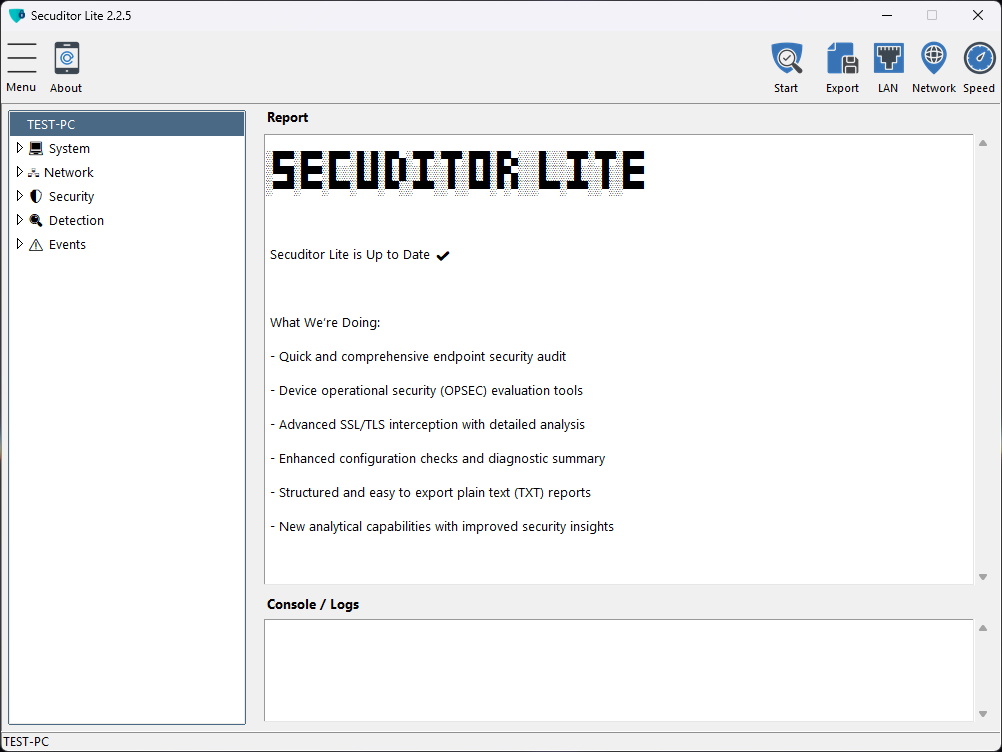Viewport: 1002px width, 752px height.
Task: Click the 'Console / Logs' heading
Action: (x=313, y=604)
